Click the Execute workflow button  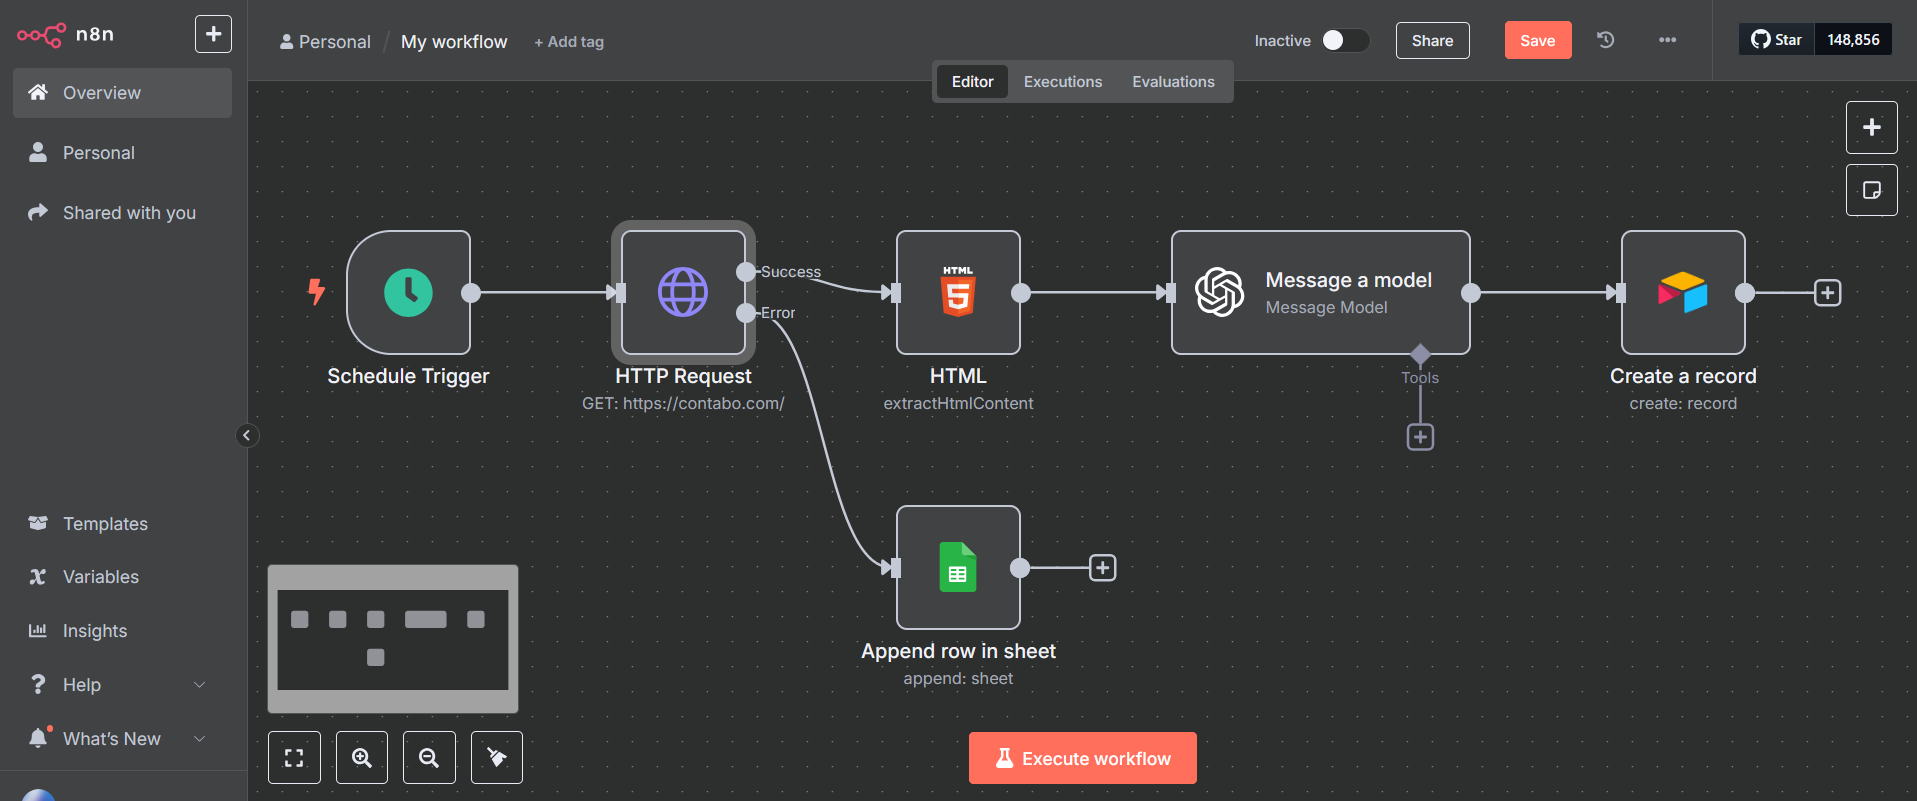point(1082,758)
